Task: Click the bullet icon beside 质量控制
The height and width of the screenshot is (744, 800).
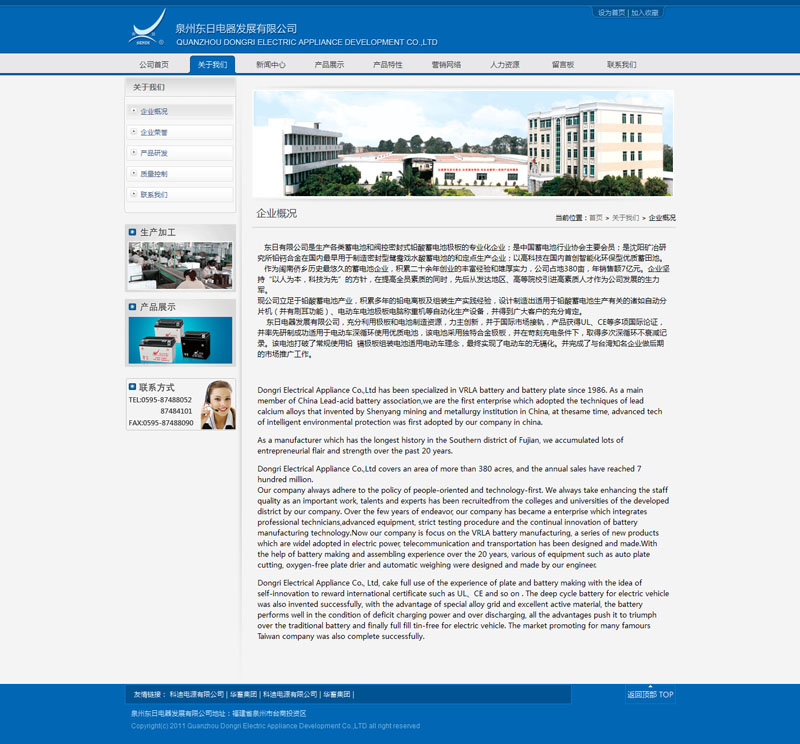Action: tap(134, 173)
